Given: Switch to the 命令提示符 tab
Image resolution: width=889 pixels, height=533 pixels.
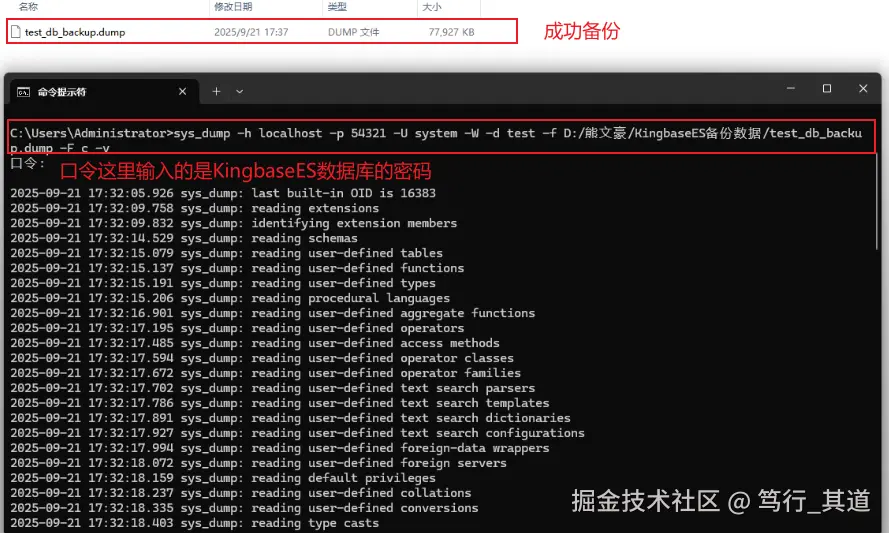Looking at the screenshot, I should pos(102,91).
